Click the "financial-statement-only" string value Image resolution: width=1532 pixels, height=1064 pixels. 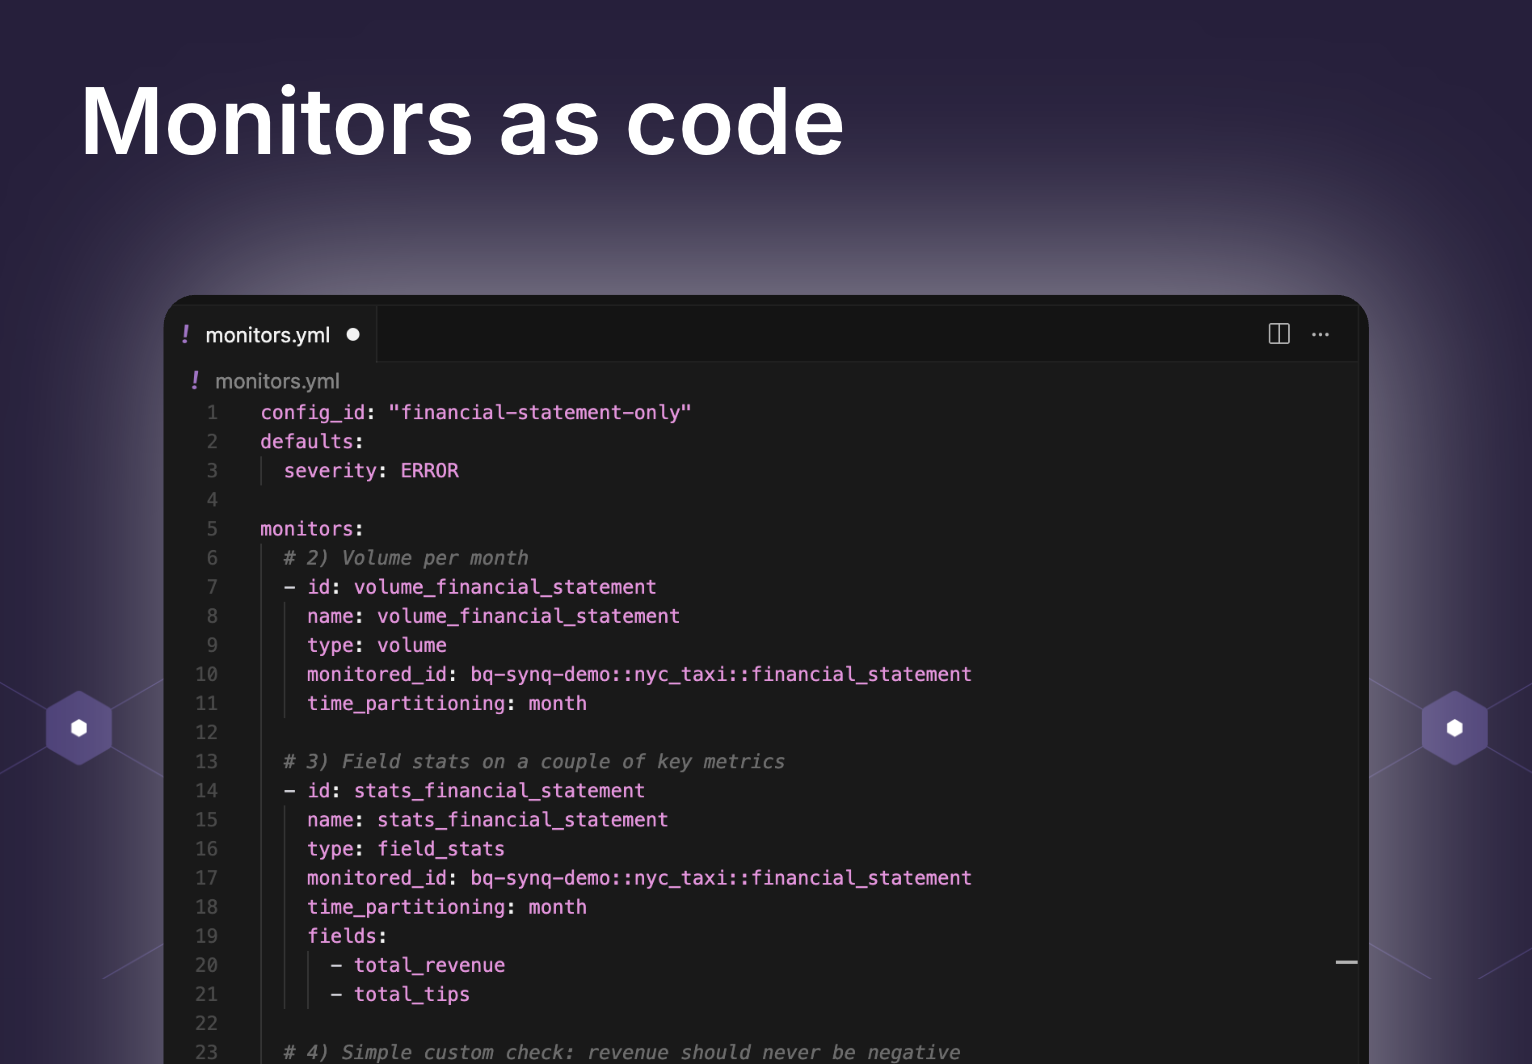(x=540, y=412)
